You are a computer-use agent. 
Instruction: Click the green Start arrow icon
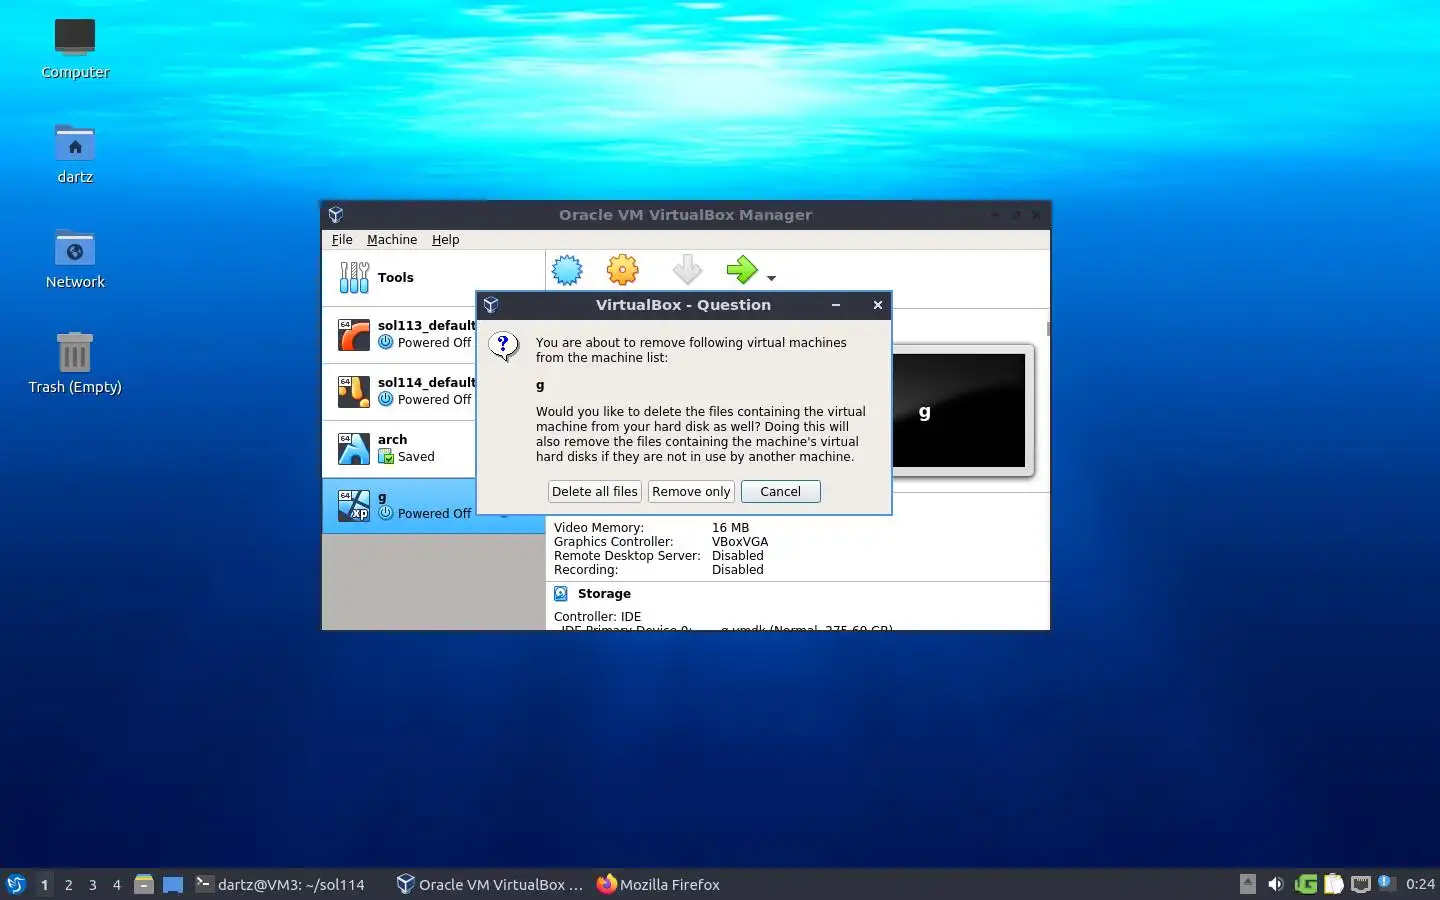pos(742,270)
